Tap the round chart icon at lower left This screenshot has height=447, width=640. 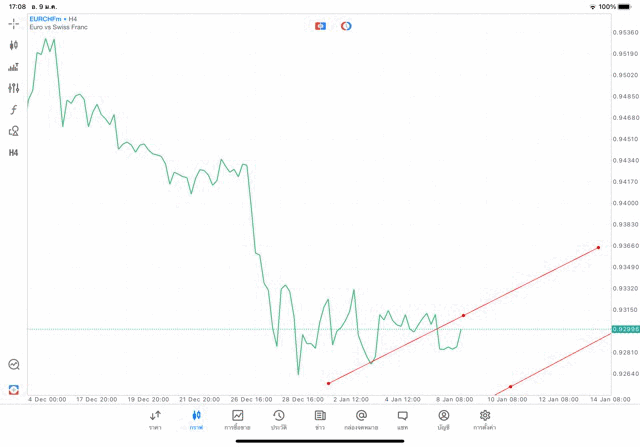(14, 365)
